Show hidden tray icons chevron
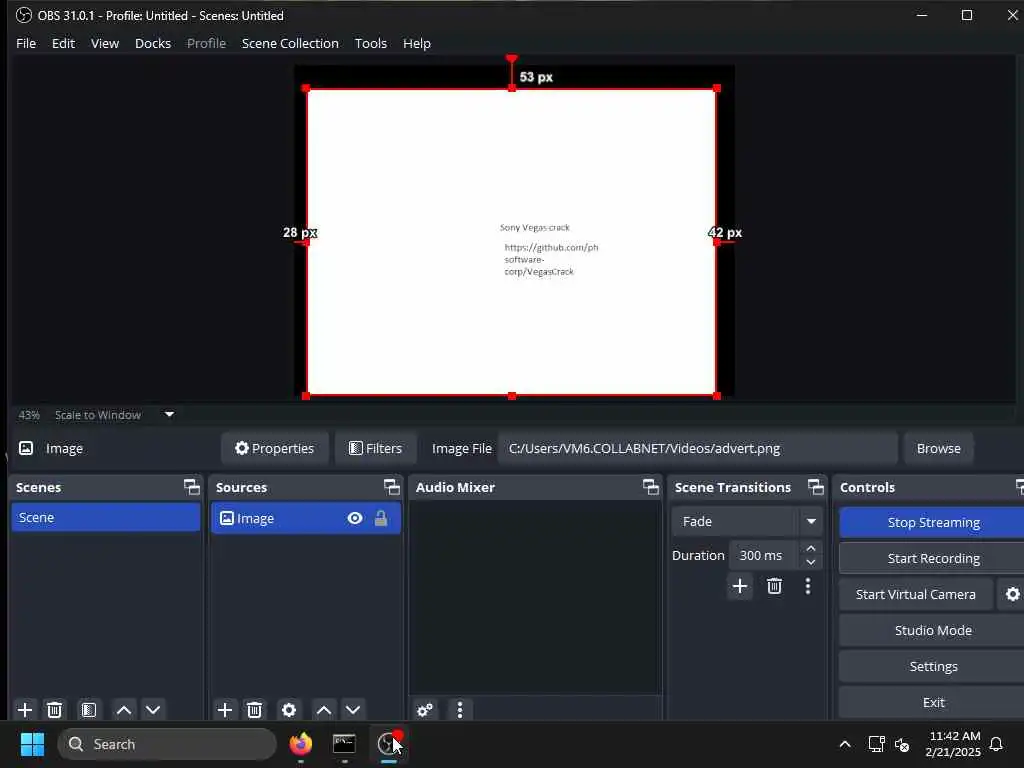This screenshot has height=768, width=1024. coord(844,744)
